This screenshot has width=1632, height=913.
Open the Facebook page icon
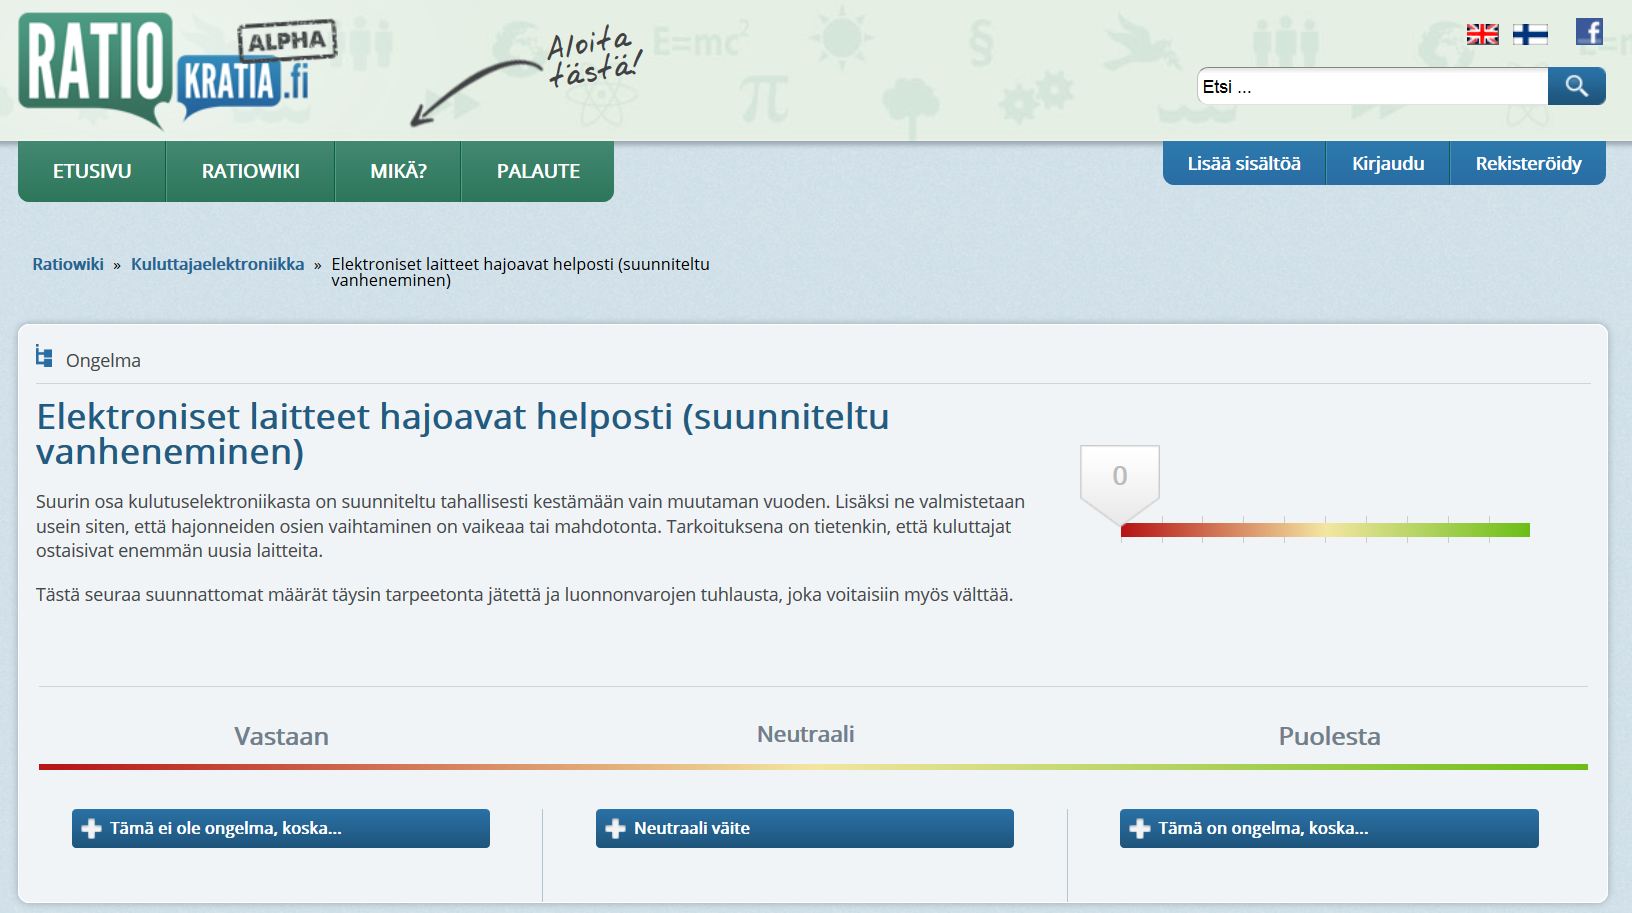1589,32
